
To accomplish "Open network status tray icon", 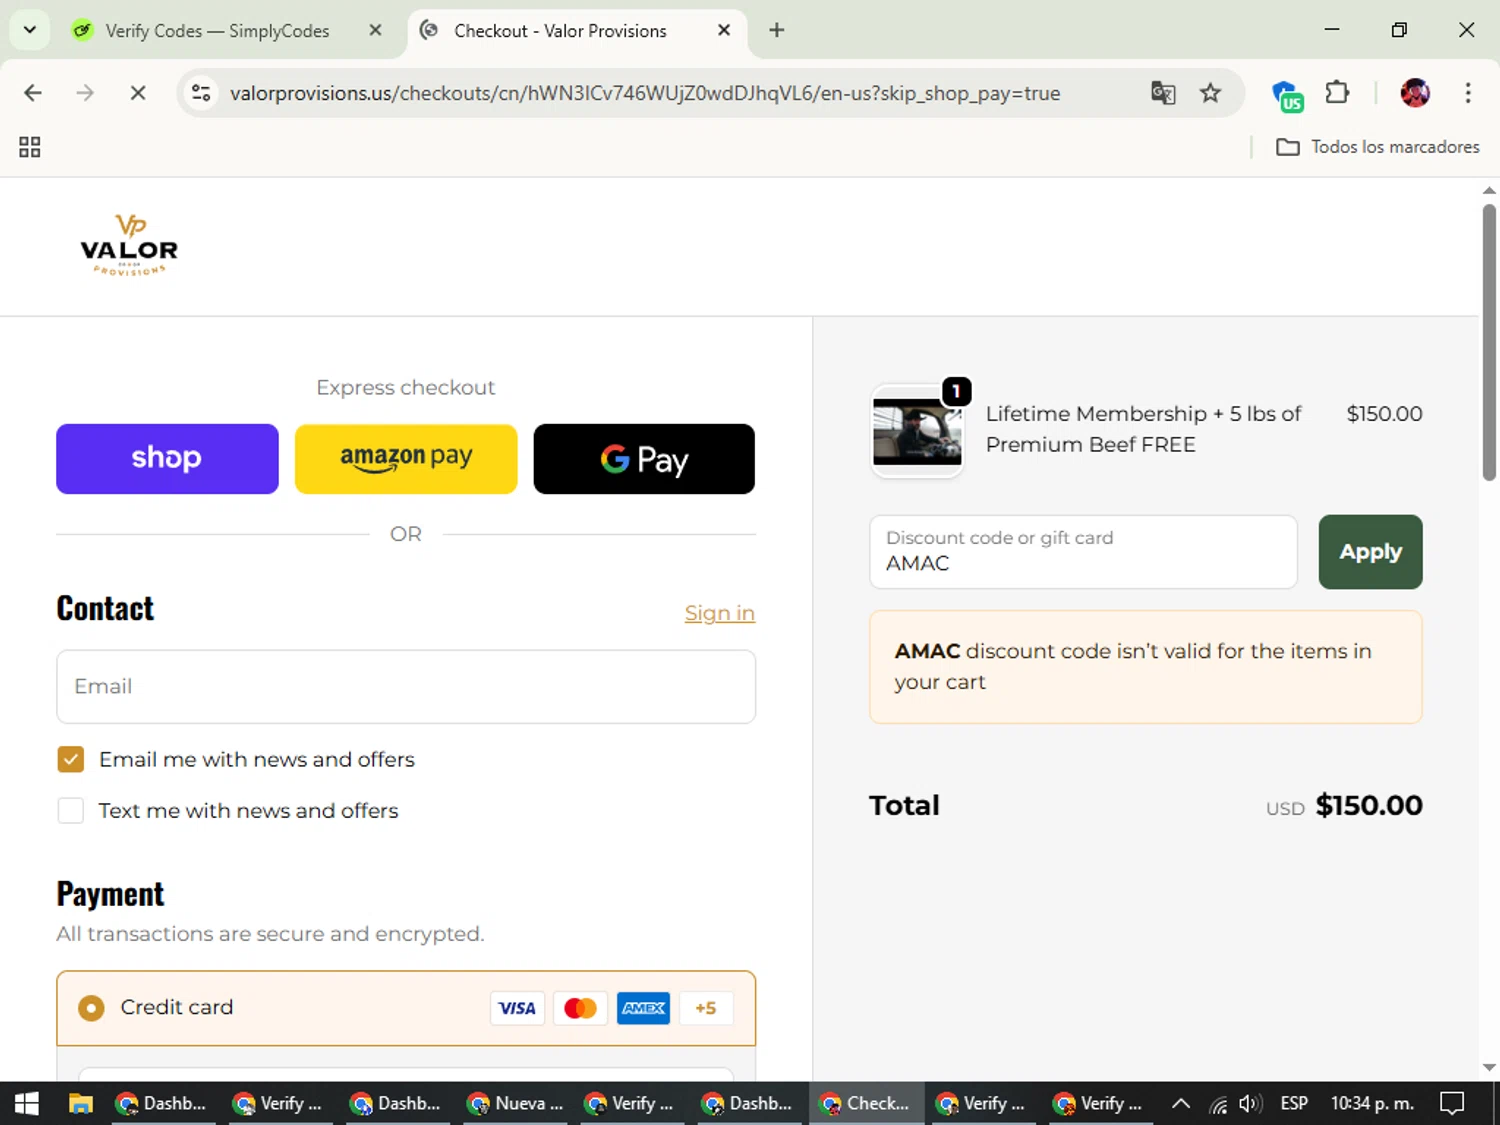I will click(1218, 1104).
